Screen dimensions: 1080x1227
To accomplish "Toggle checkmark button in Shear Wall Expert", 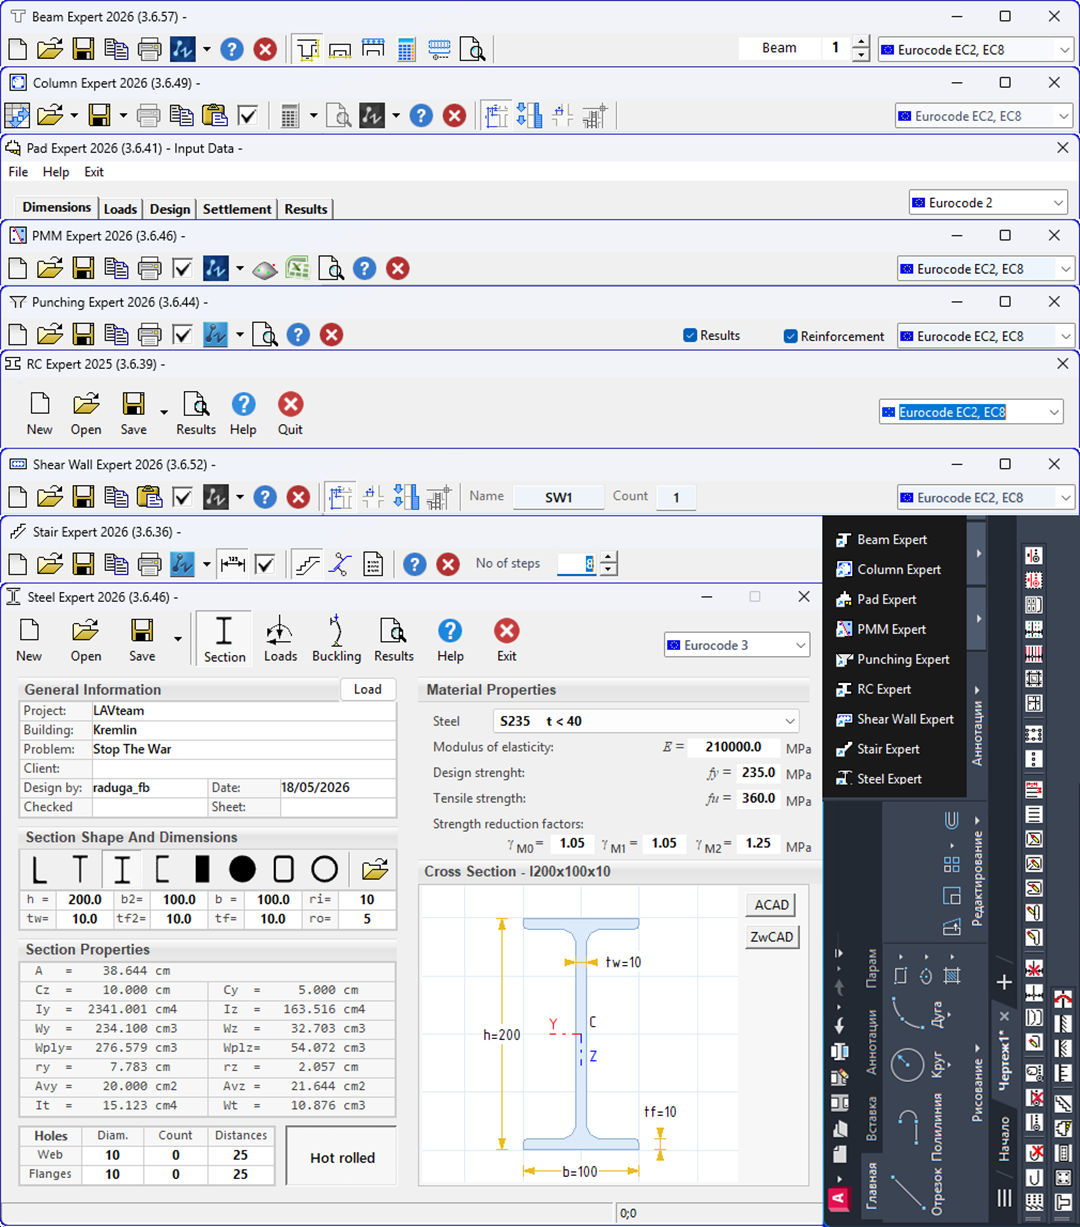I will click(x=182, y=497).
